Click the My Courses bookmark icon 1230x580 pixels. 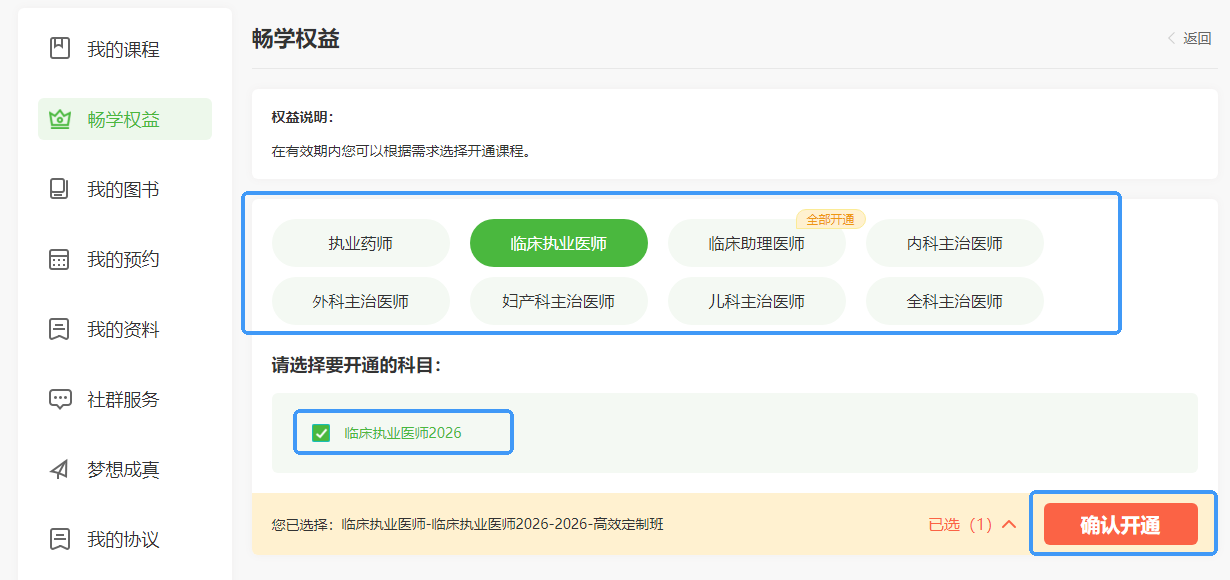coord(60,49)
